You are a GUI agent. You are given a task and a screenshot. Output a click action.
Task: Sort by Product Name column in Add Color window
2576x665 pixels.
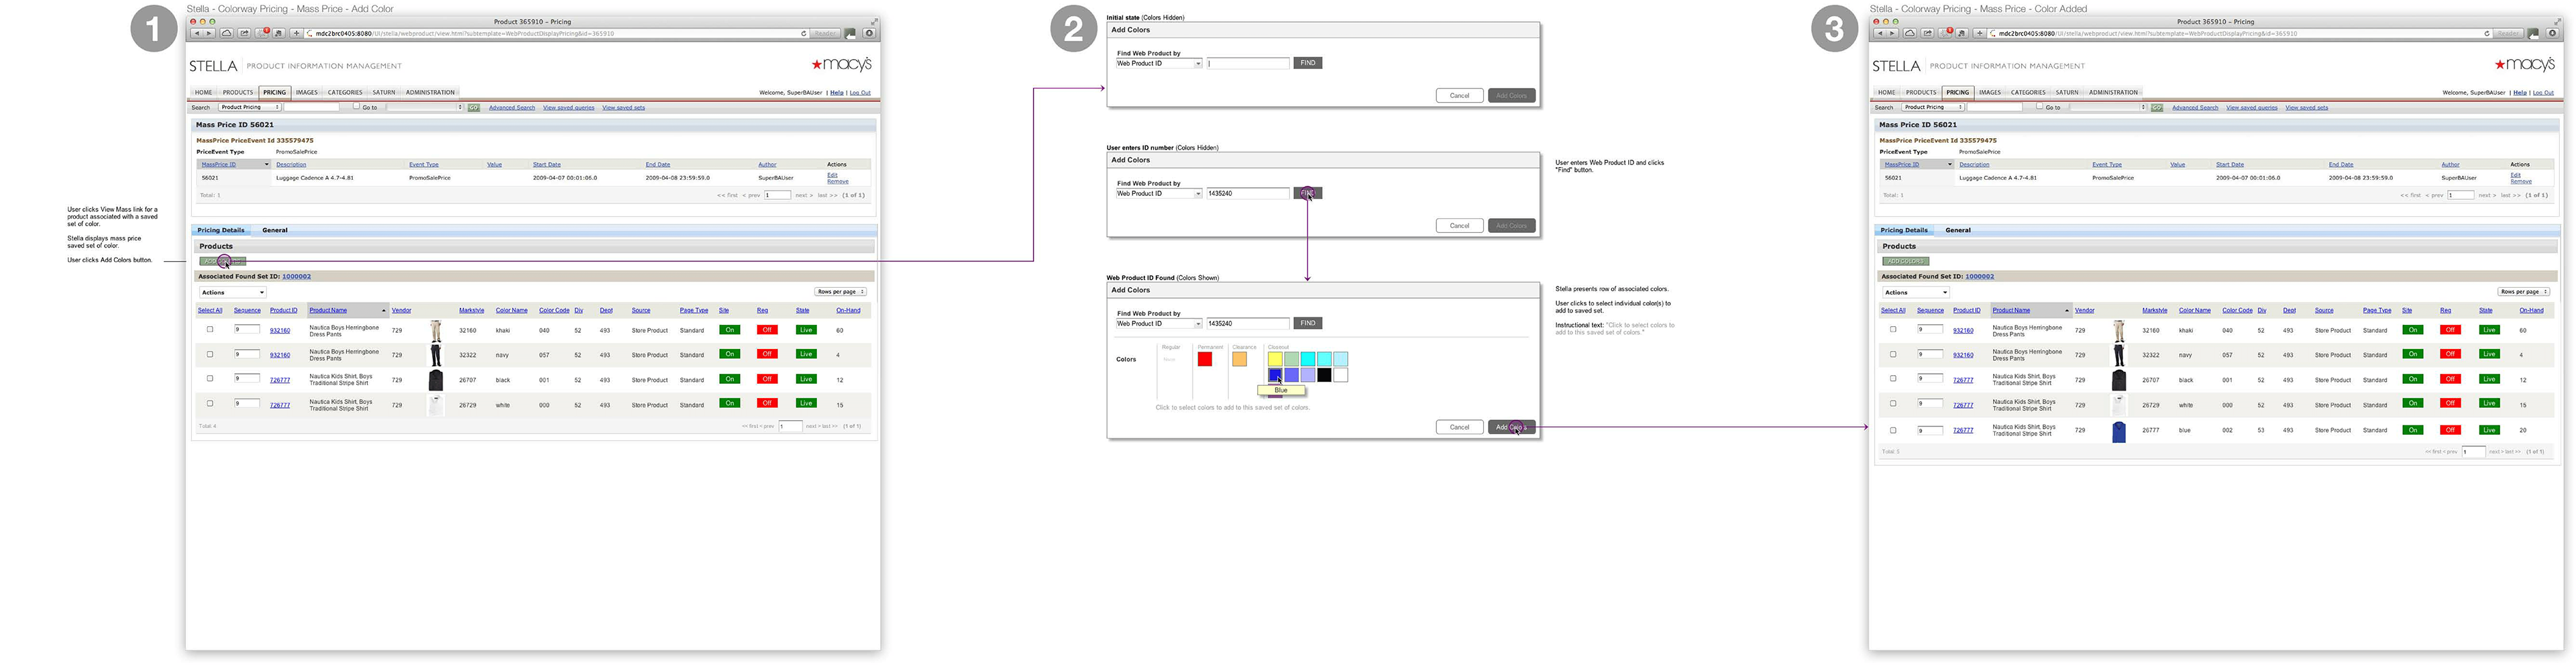(328, 310)
